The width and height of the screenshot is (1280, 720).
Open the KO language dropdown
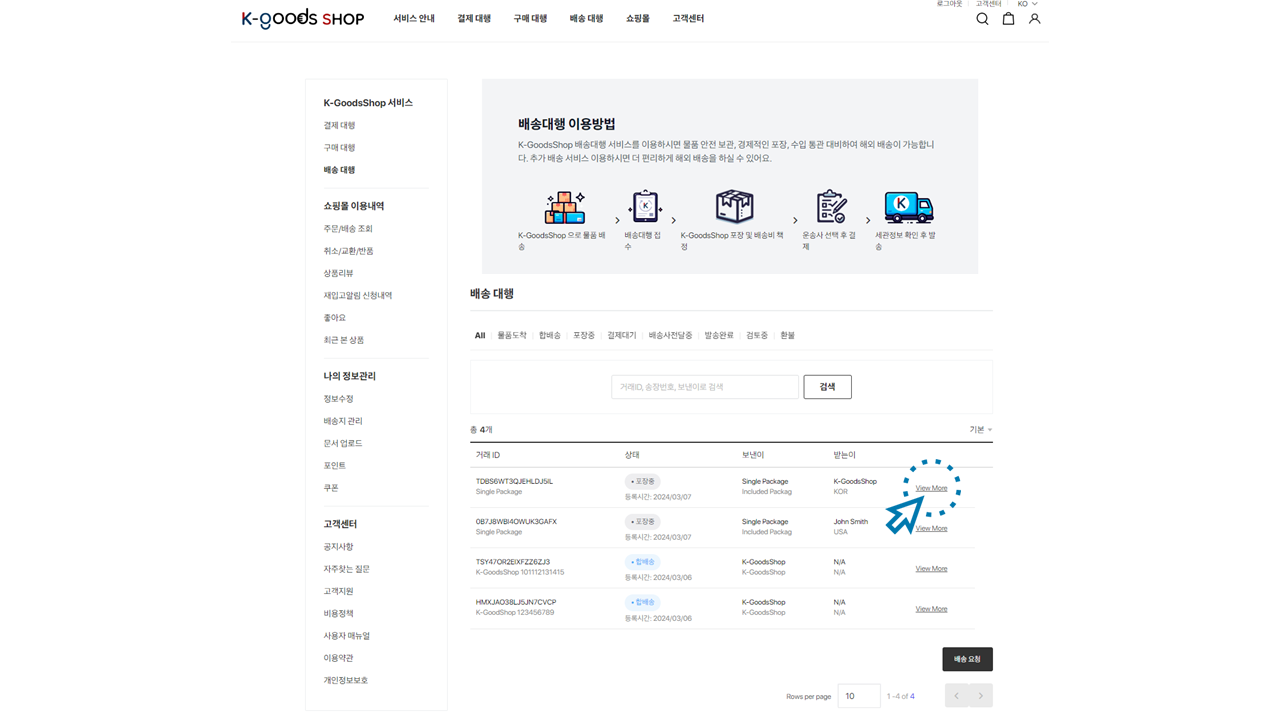(x=1027, y=4)
